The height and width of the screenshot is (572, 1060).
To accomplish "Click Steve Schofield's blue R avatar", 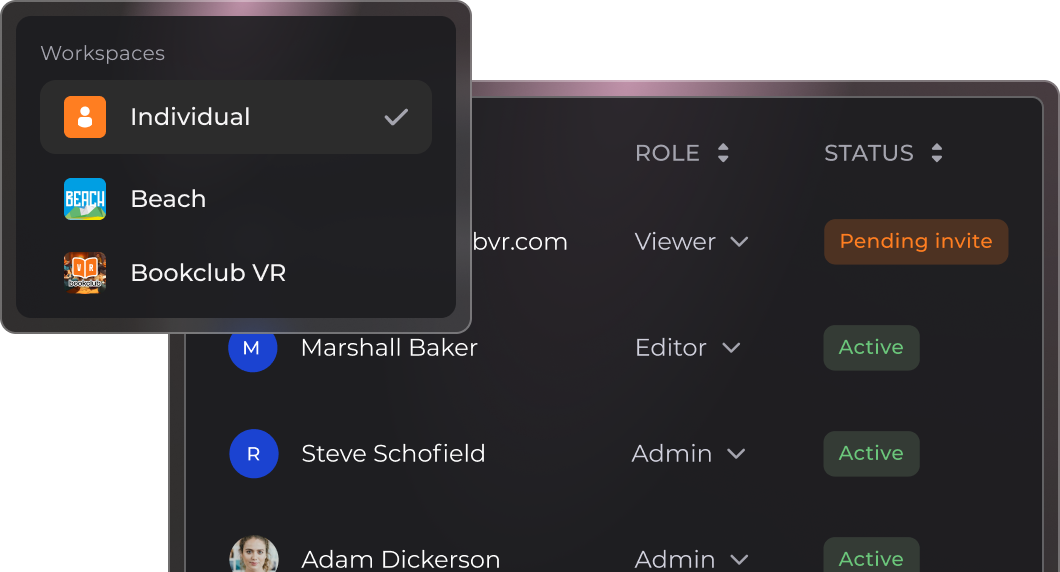I will pyautogui.click(x=253, y=454).
